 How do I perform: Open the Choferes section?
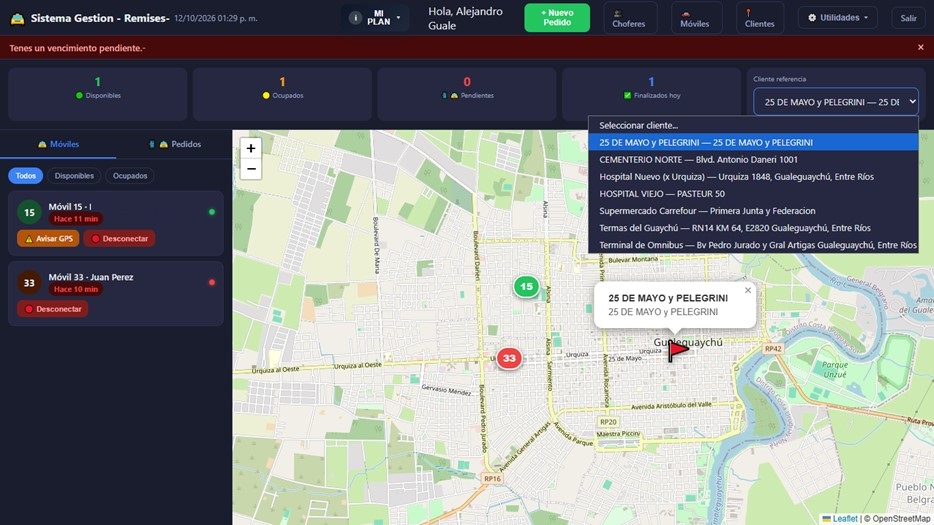tap(629, 18)
